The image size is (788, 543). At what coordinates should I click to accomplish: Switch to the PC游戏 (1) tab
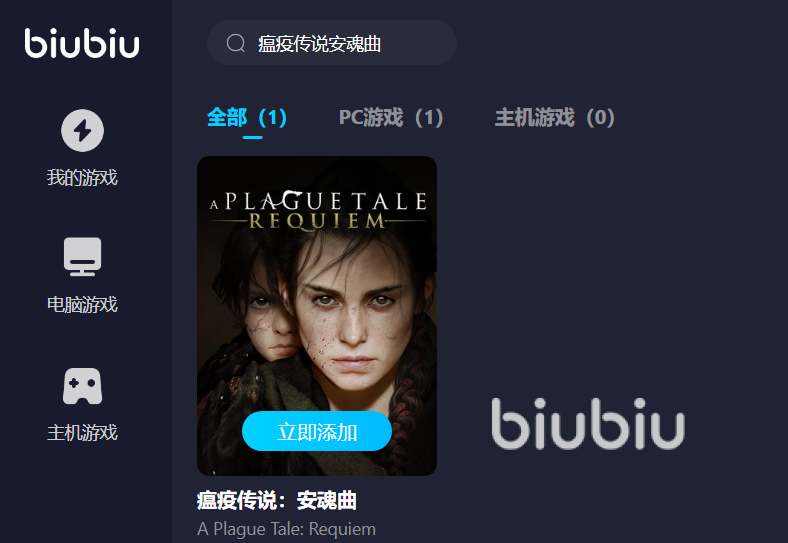pos(390,118)
